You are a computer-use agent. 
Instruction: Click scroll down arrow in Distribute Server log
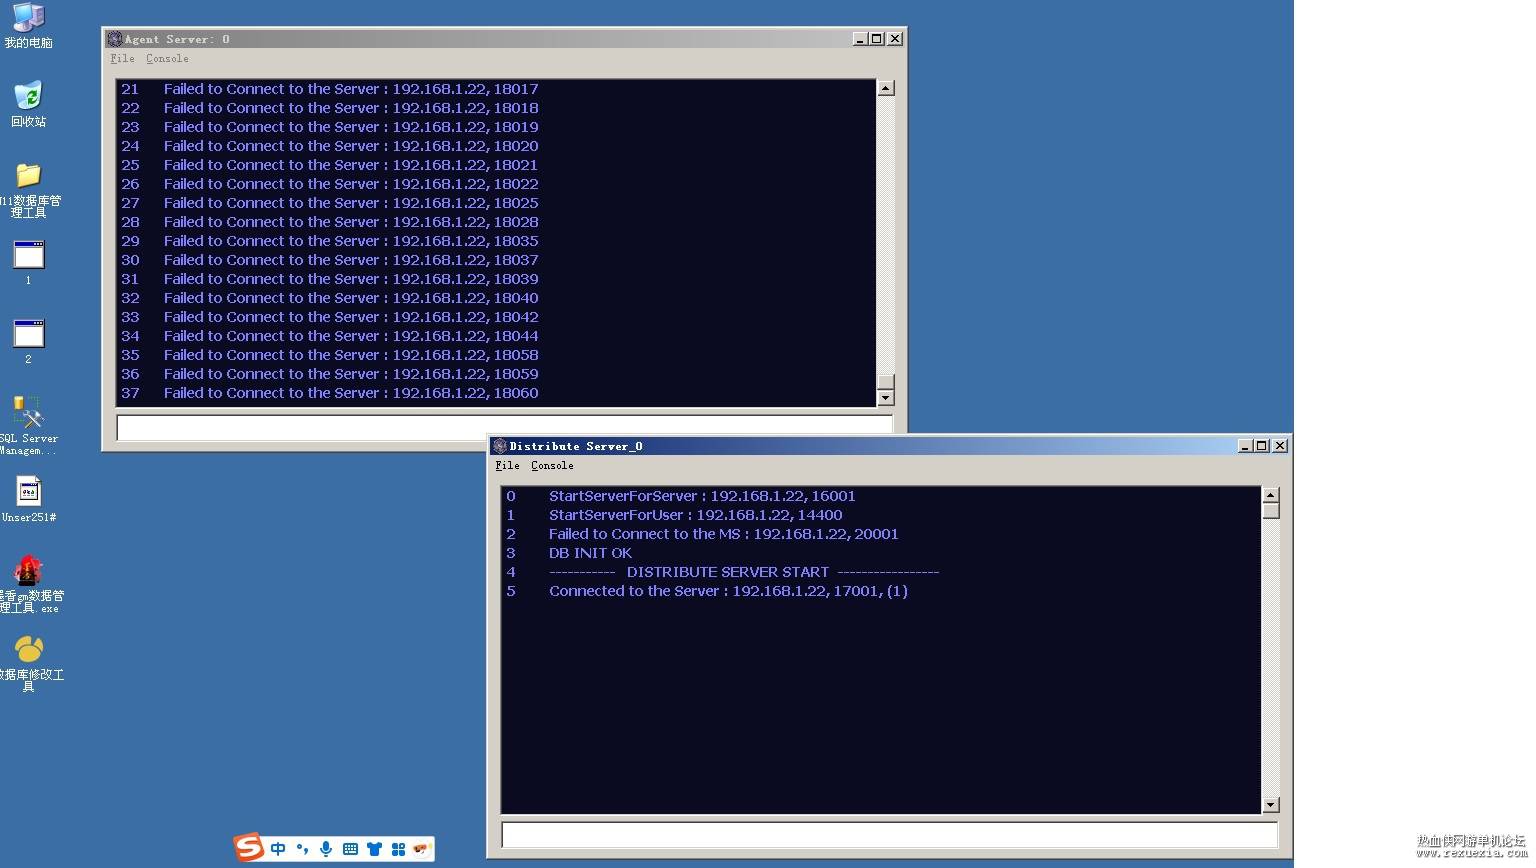pyautogui.click(x=1270, y=805)
